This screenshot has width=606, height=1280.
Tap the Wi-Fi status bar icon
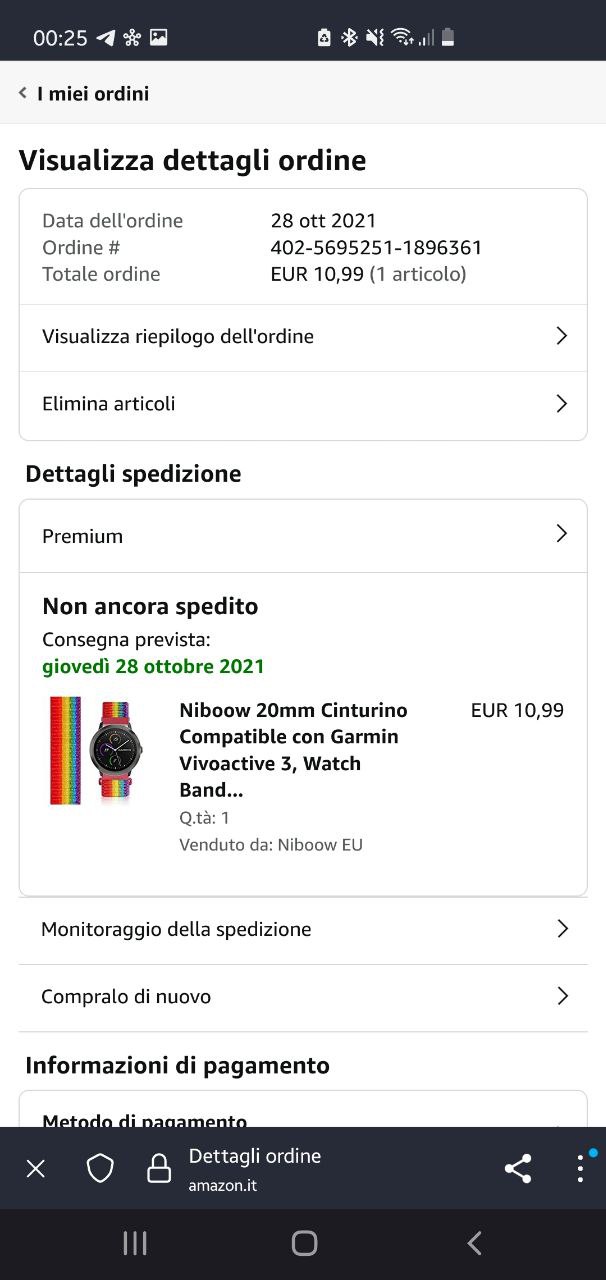point(402,38)
